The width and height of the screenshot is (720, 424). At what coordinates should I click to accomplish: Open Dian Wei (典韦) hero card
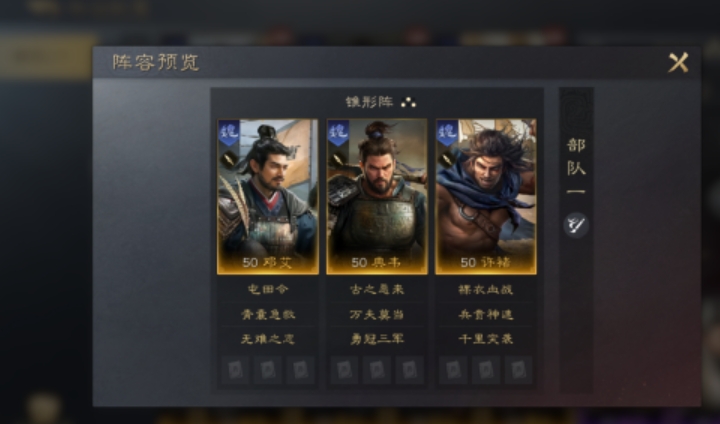[377, 197]
